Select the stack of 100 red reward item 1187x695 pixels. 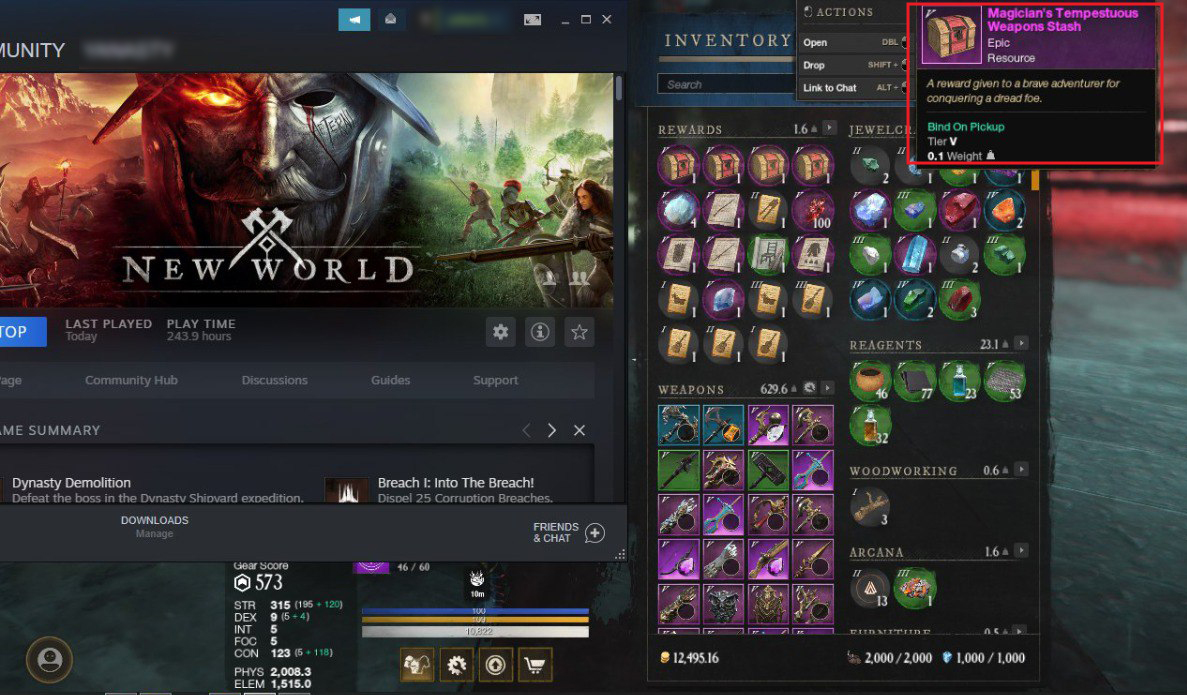pyautogui.click(x=813, y=210)
